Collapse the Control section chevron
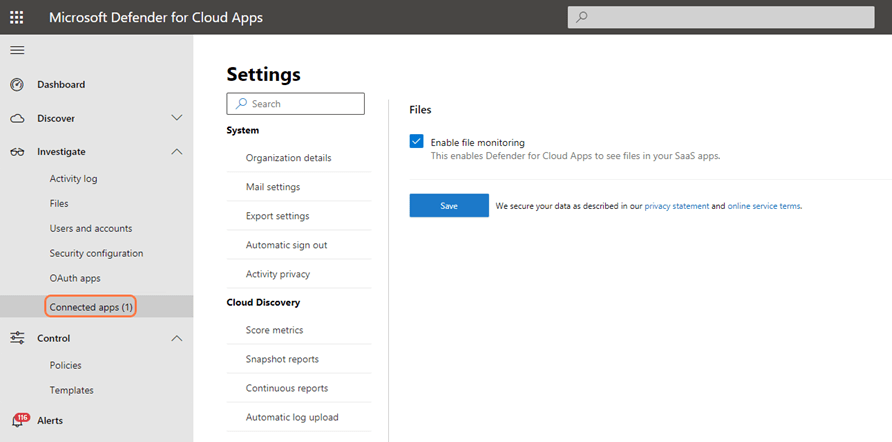Viewport: 892px width, 442px height. 177,338
